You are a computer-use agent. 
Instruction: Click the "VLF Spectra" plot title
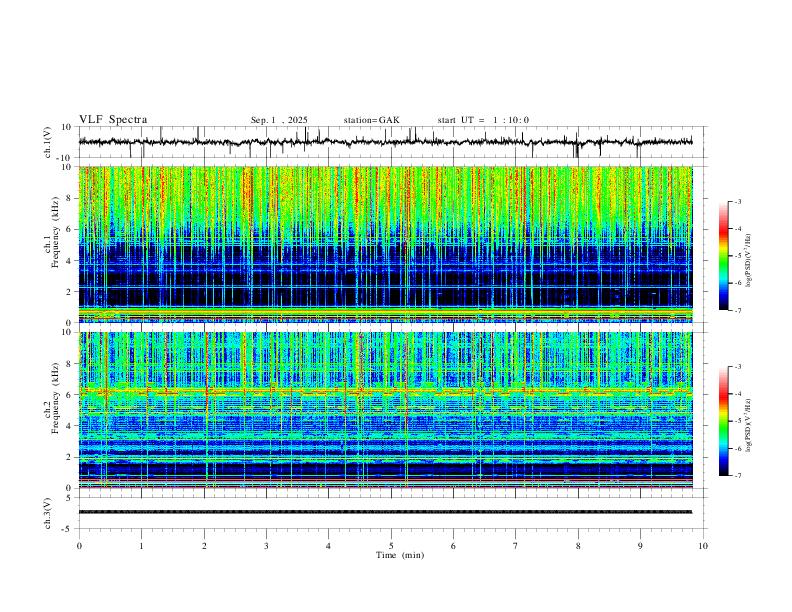pos(113,120)
